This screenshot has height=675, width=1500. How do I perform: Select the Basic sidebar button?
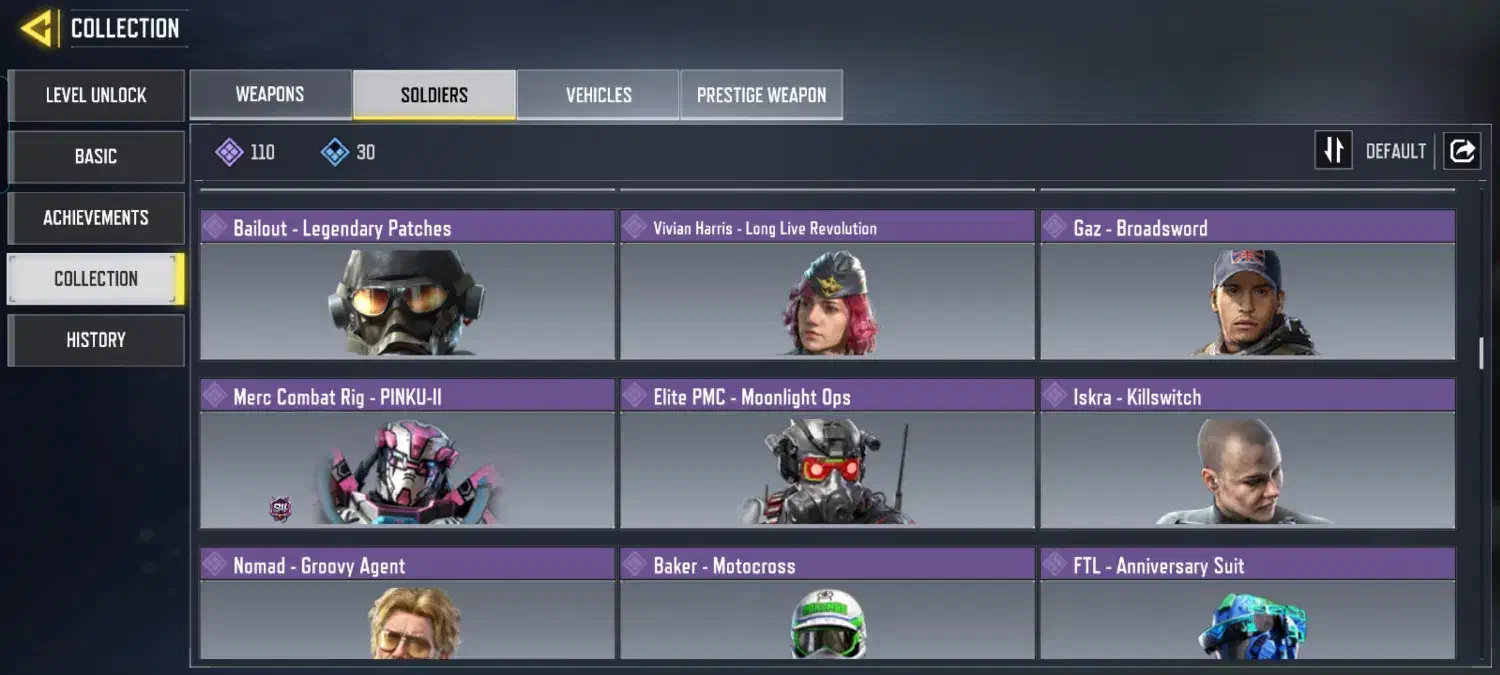tap(96, 157)
